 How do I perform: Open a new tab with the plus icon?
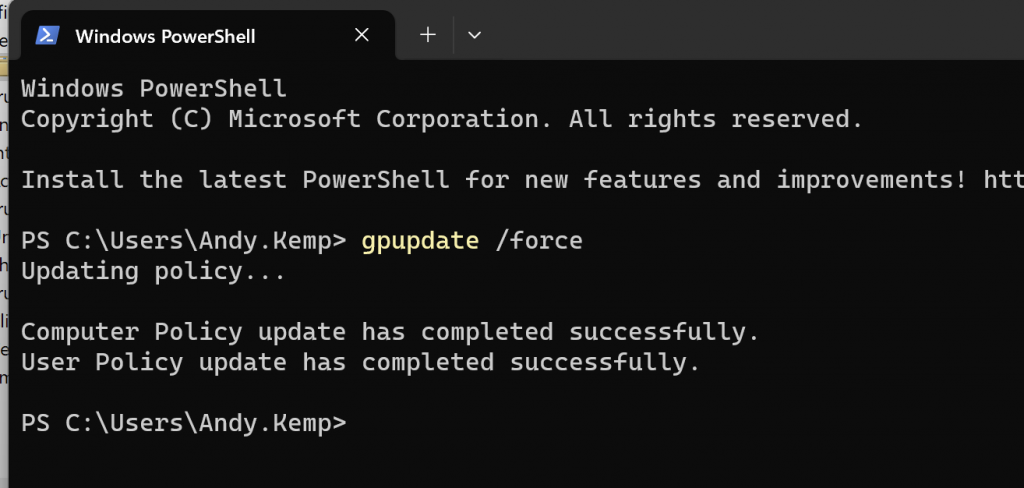[x=428, y=35]
